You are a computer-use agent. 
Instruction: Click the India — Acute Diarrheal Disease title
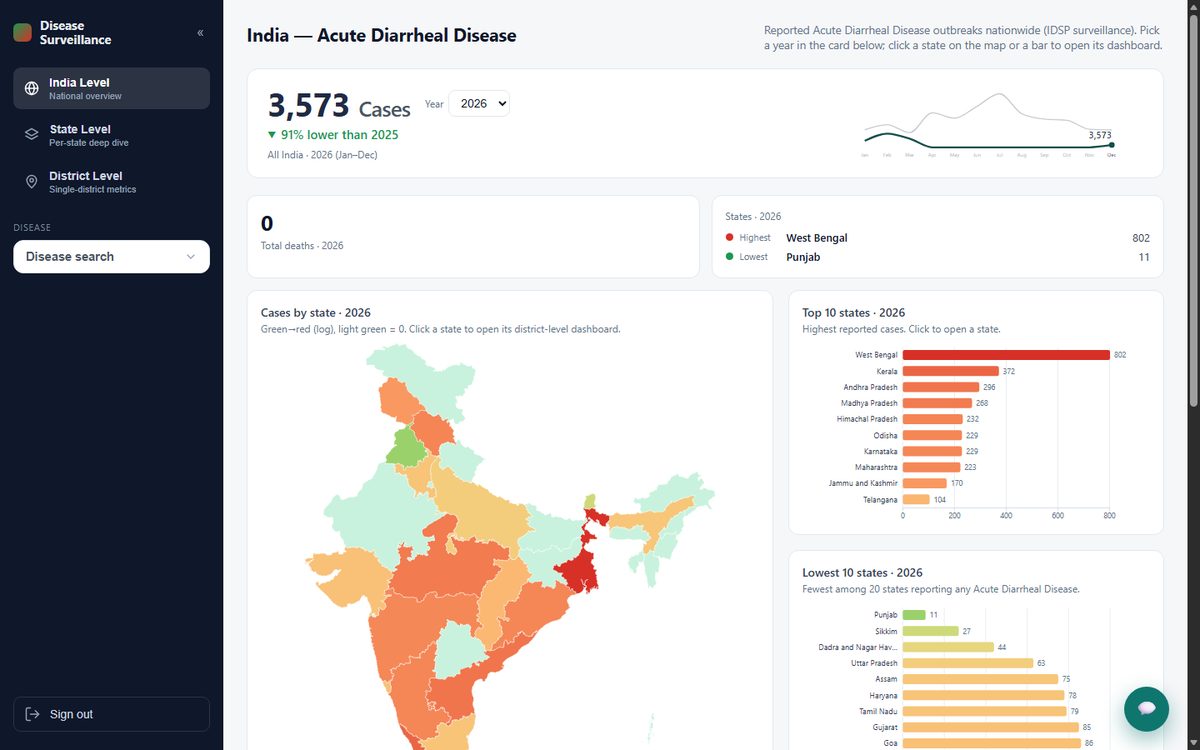tap(382, 36)
